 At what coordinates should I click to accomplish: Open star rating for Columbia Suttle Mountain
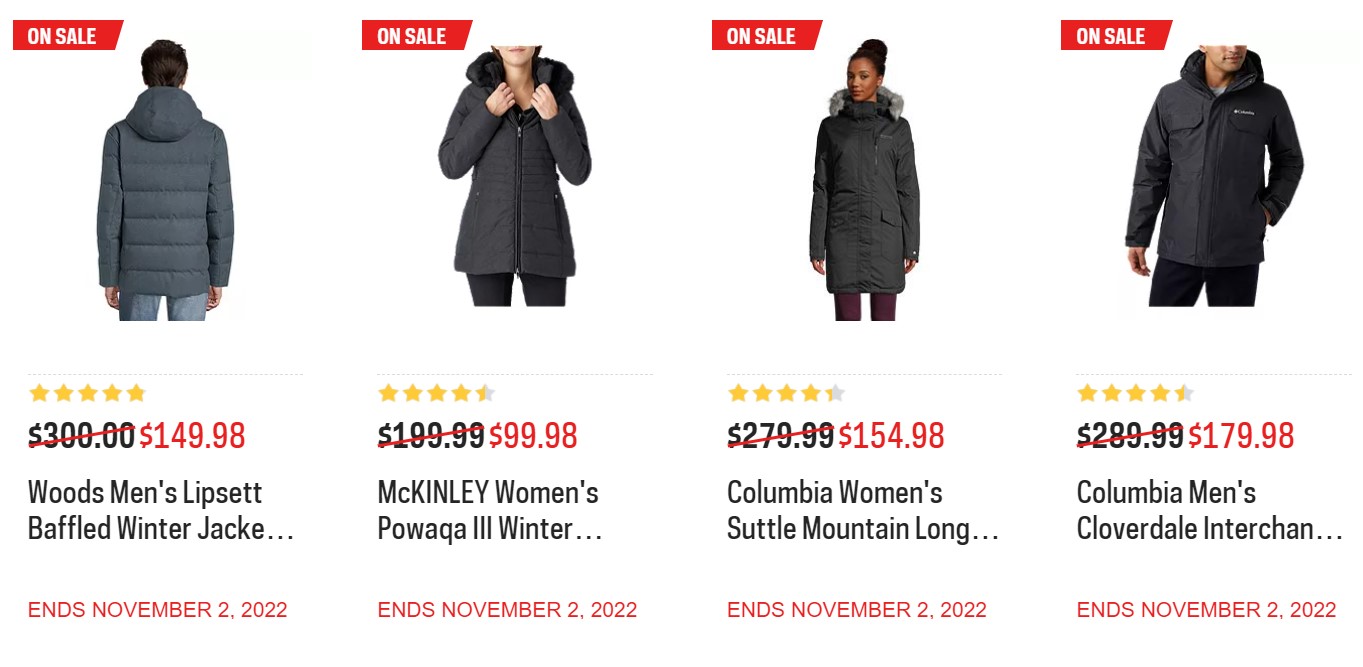tap(786, 393)
